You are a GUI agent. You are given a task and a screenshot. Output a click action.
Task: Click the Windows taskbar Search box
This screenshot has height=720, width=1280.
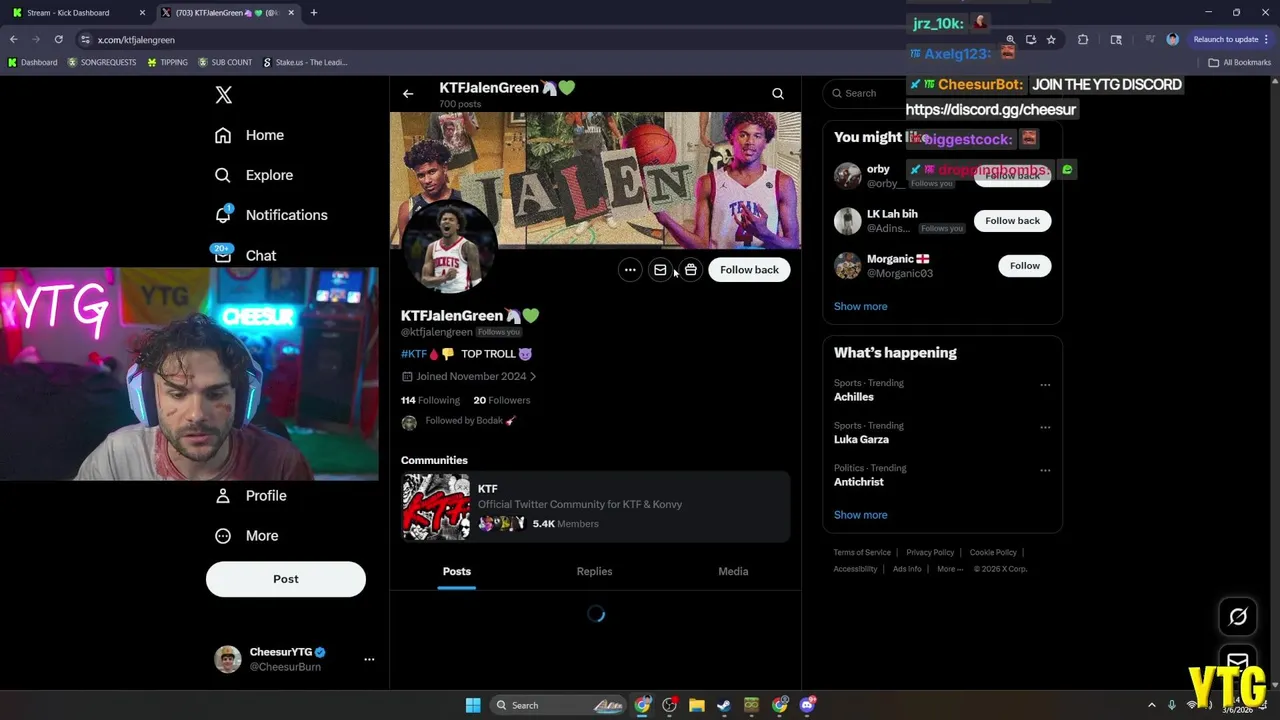560,706
